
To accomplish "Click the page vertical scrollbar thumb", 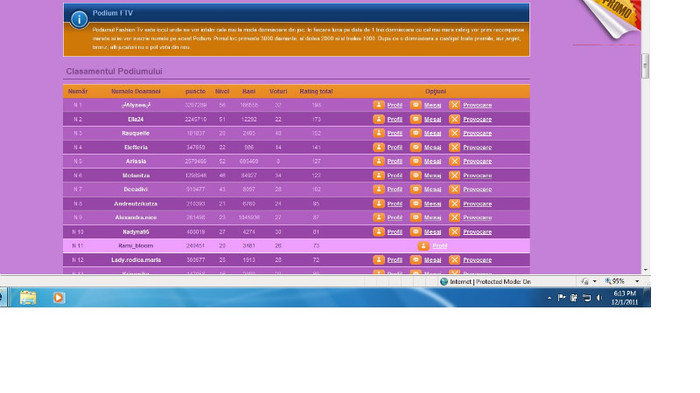I will [645, 66].
